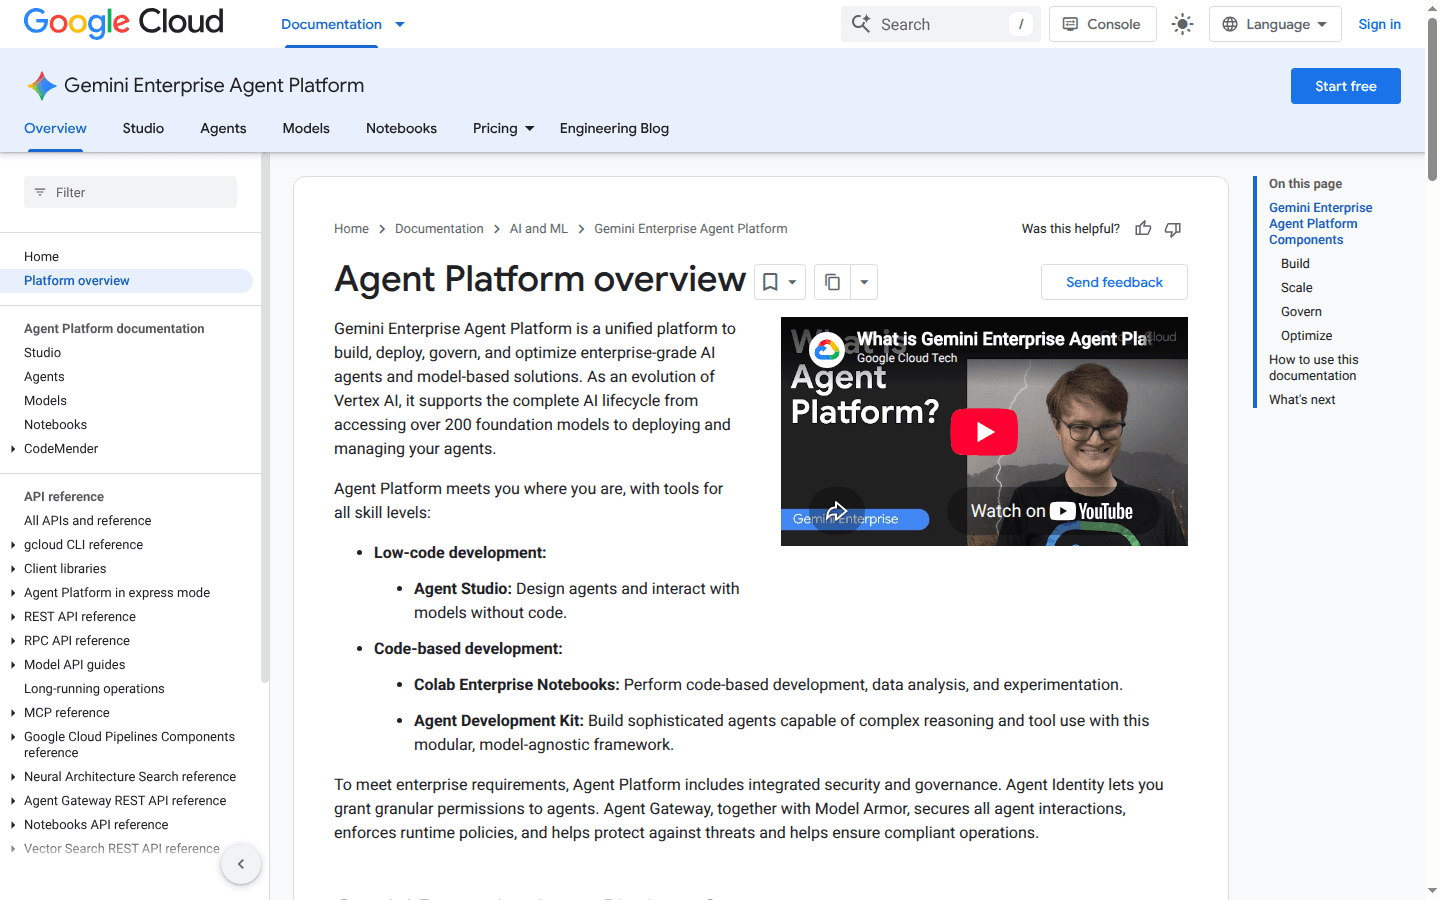
Task: Collapse the left navigation with chevron button
Action: coord(241,864)
